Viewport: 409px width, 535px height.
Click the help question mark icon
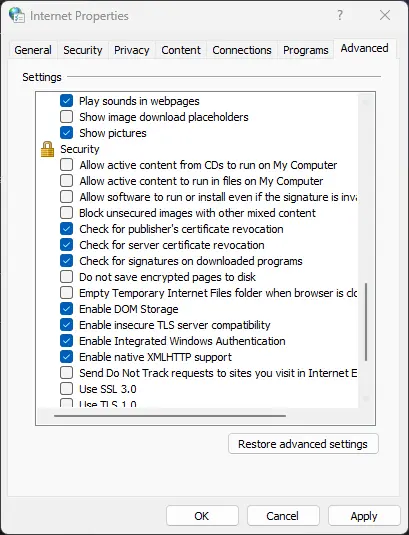[340, 15]
